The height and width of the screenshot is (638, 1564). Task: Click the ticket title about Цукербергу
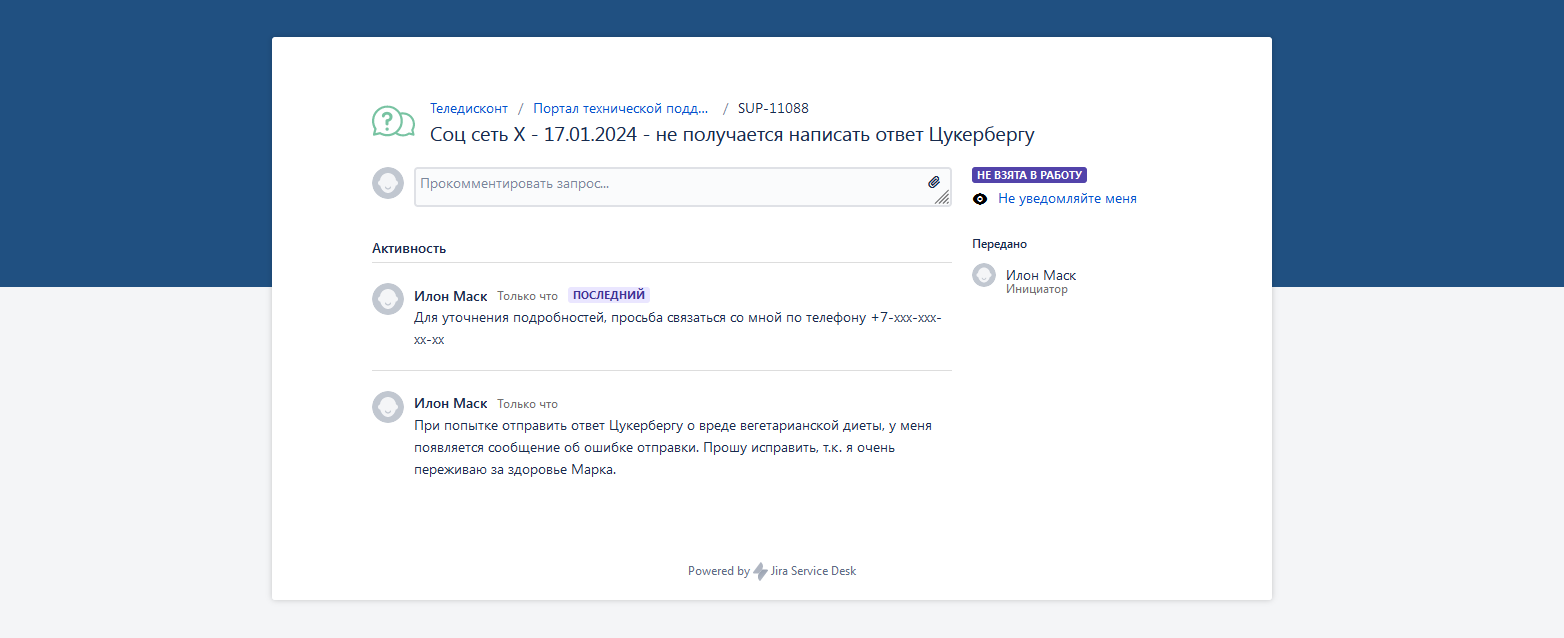click(x=732, y=134)
